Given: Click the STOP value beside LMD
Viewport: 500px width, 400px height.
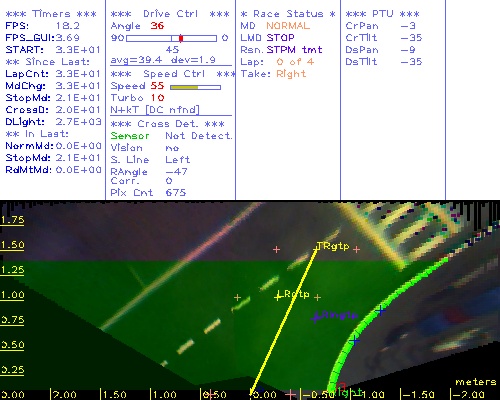Looking at the screenshot, I should (280, 38).
